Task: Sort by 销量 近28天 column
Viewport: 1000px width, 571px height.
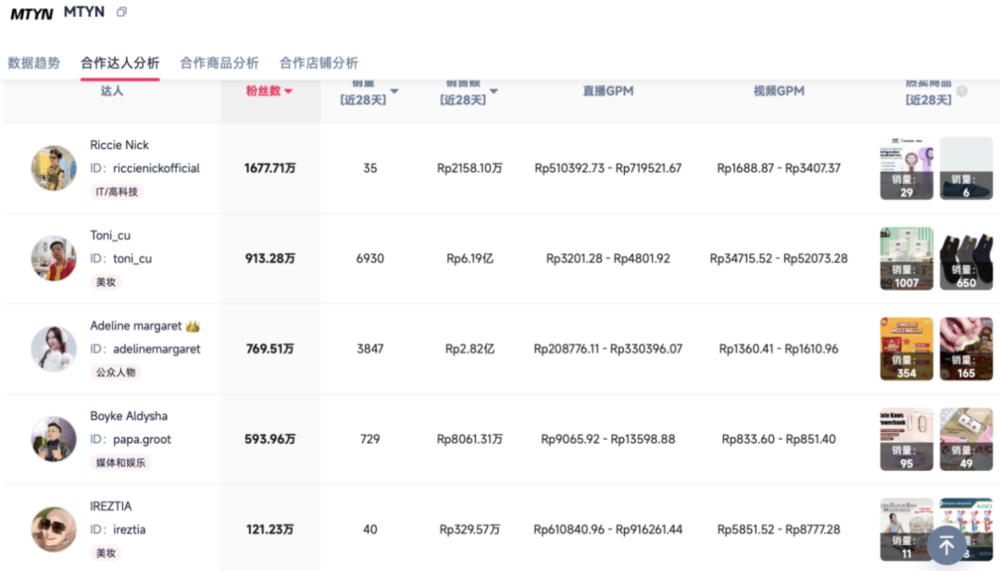Action: (394, 92)
